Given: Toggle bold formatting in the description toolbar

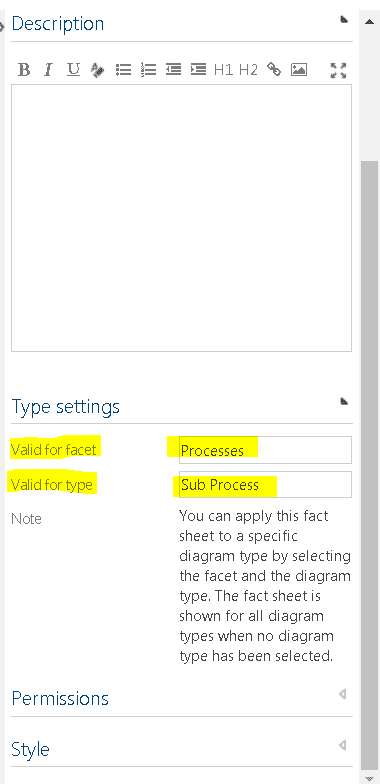Looking at the screenshot, I should [x=24, y=70].
